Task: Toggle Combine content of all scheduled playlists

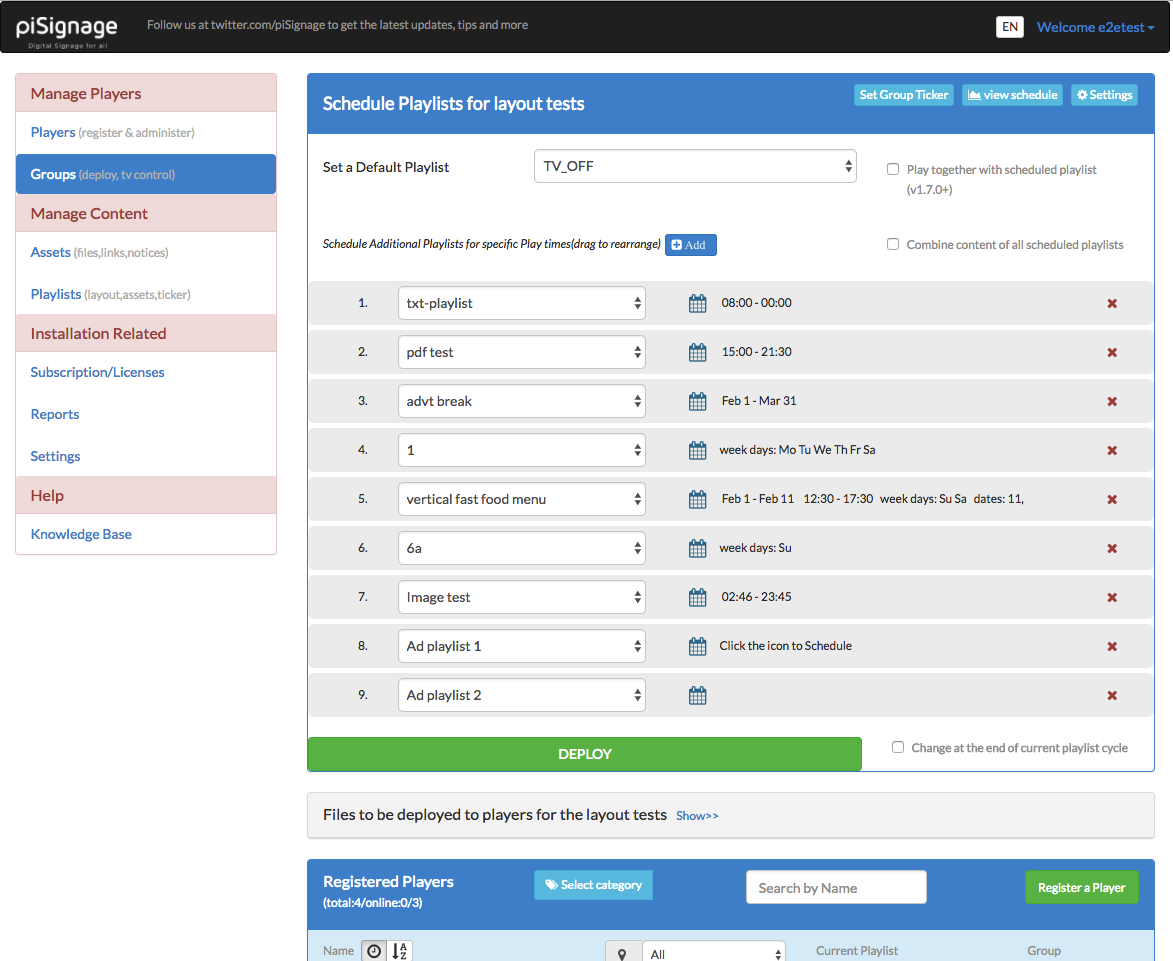Action: pos(893,245)
